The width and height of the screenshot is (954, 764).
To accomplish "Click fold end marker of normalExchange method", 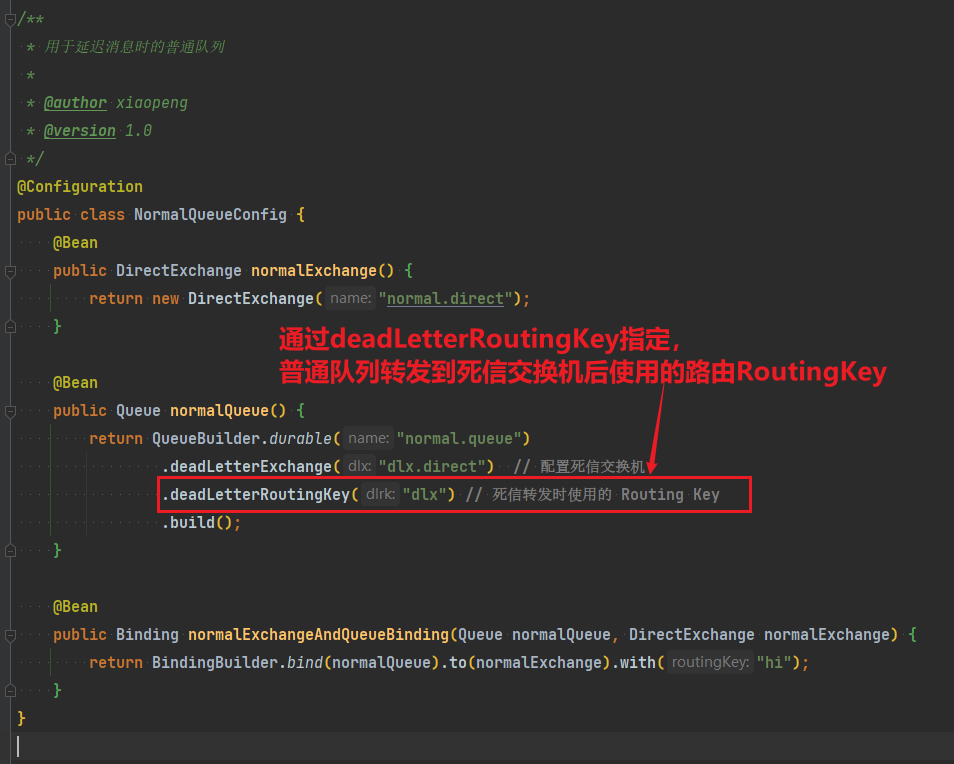I will click(9, 327).
